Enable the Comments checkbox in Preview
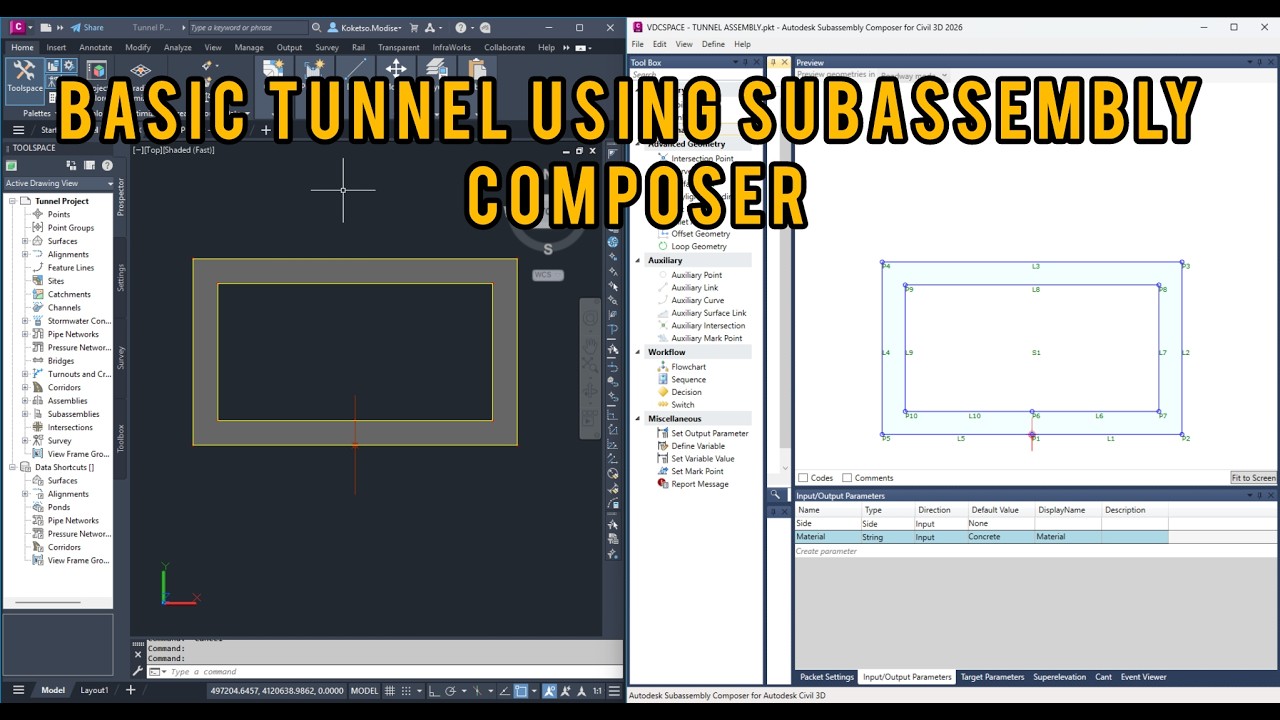Viewport: 1280px width, 720px height. 847,478
